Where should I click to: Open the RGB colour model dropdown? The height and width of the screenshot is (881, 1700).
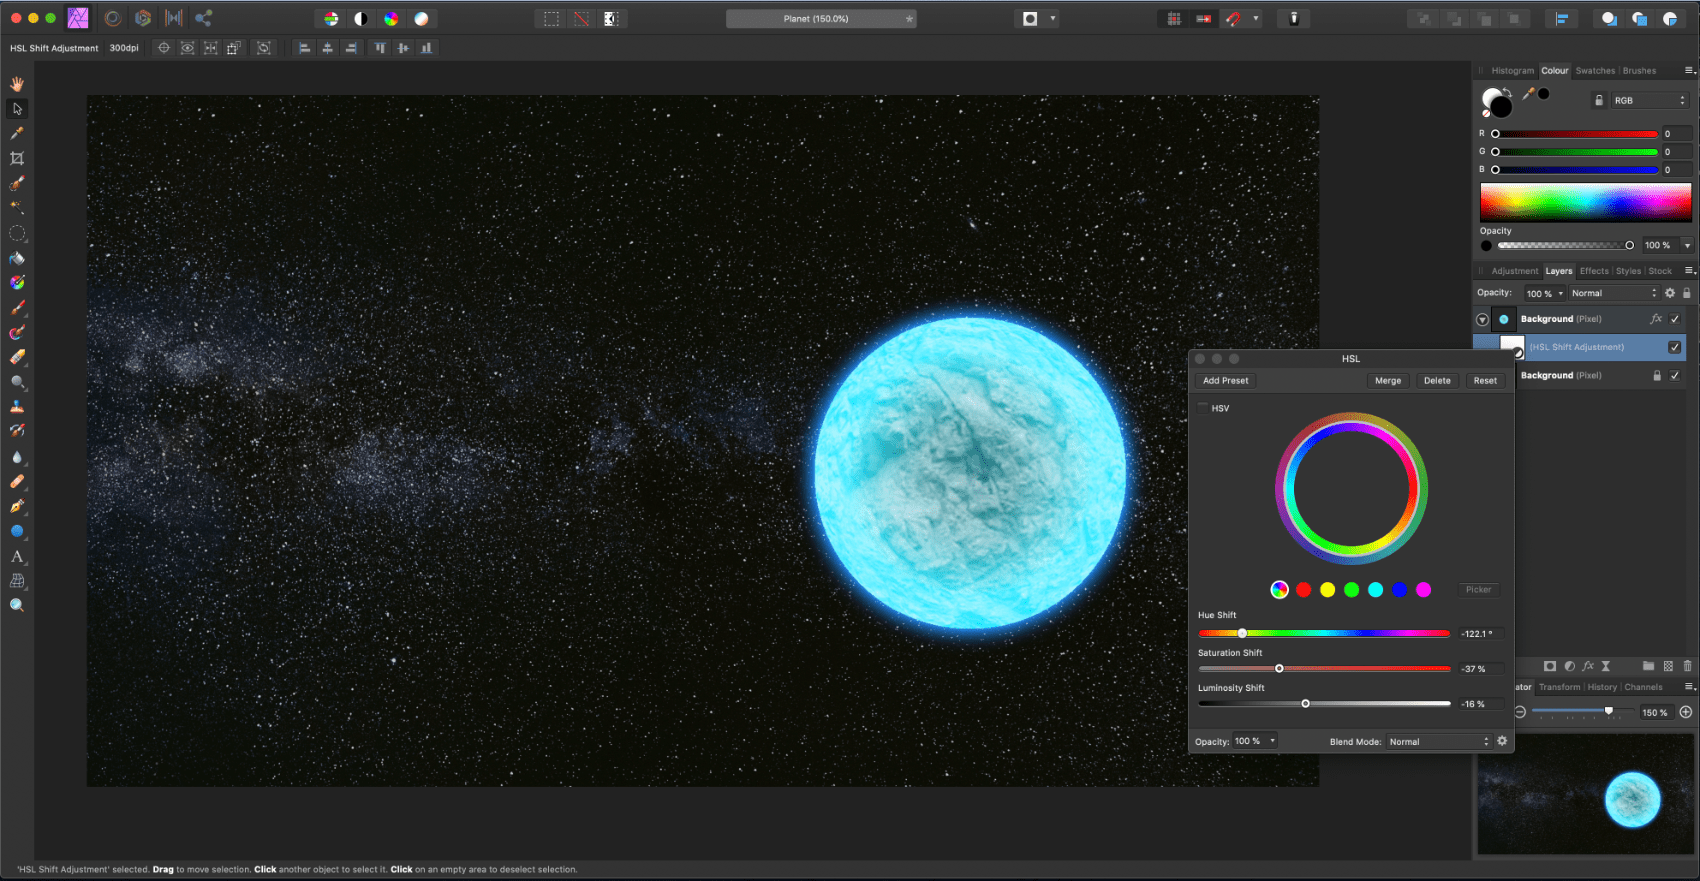(x=1648, y=100)
